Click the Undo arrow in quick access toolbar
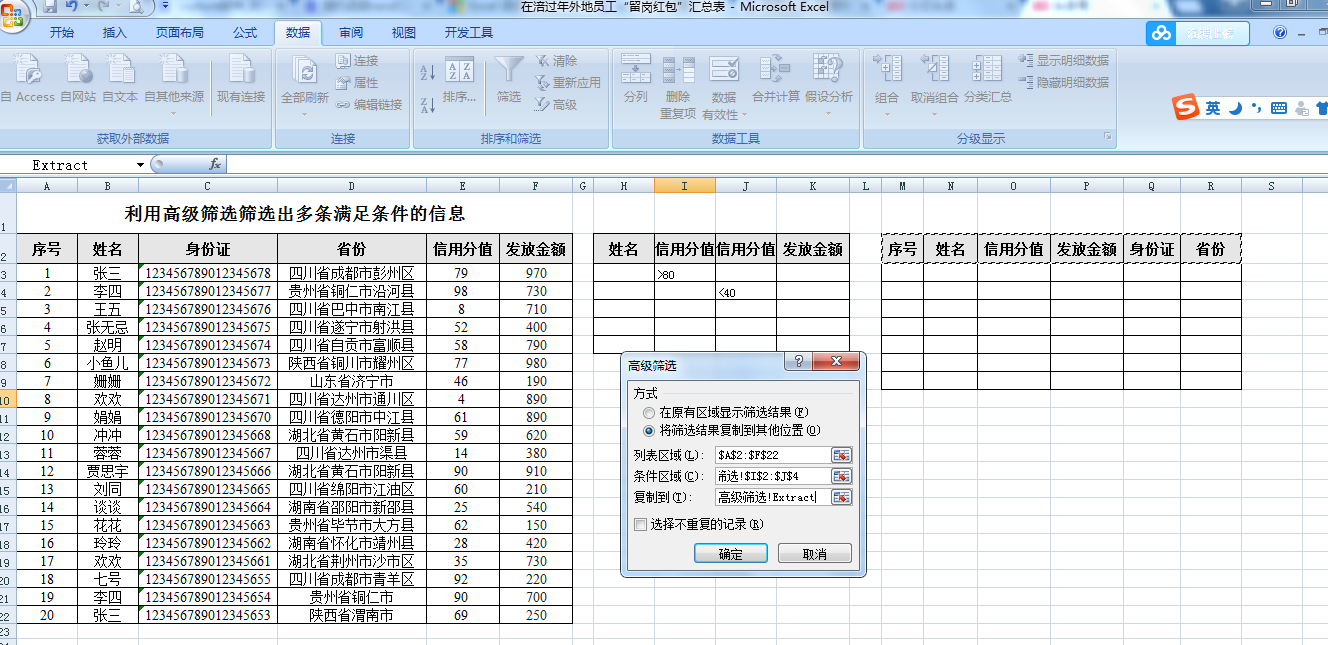The image size is (1328, 645). click(x=72, y=6)
